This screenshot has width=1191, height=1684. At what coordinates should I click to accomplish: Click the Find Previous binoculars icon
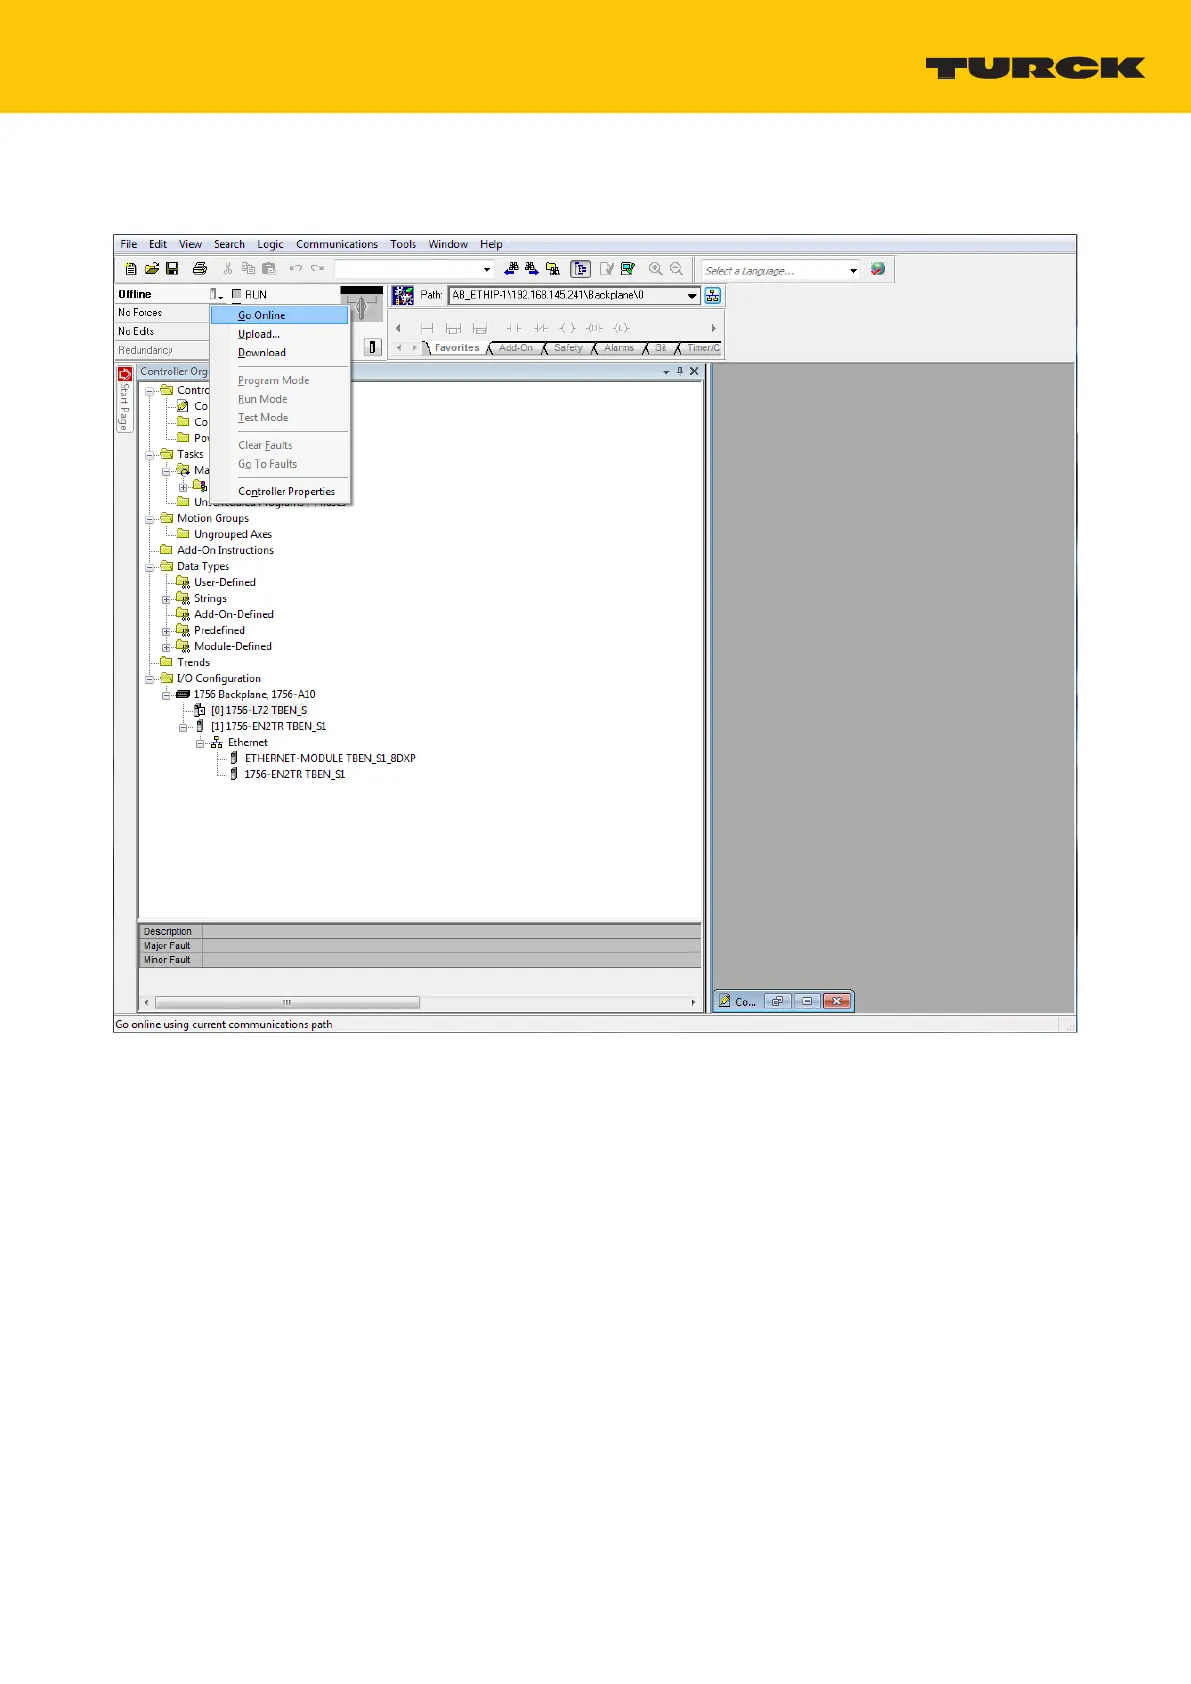[x=512, y=269]
